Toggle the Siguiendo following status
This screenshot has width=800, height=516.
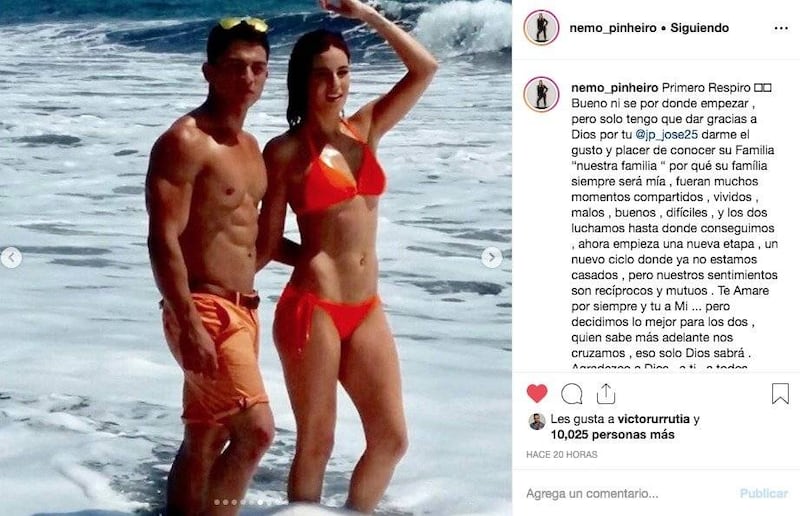click(699, 28)
